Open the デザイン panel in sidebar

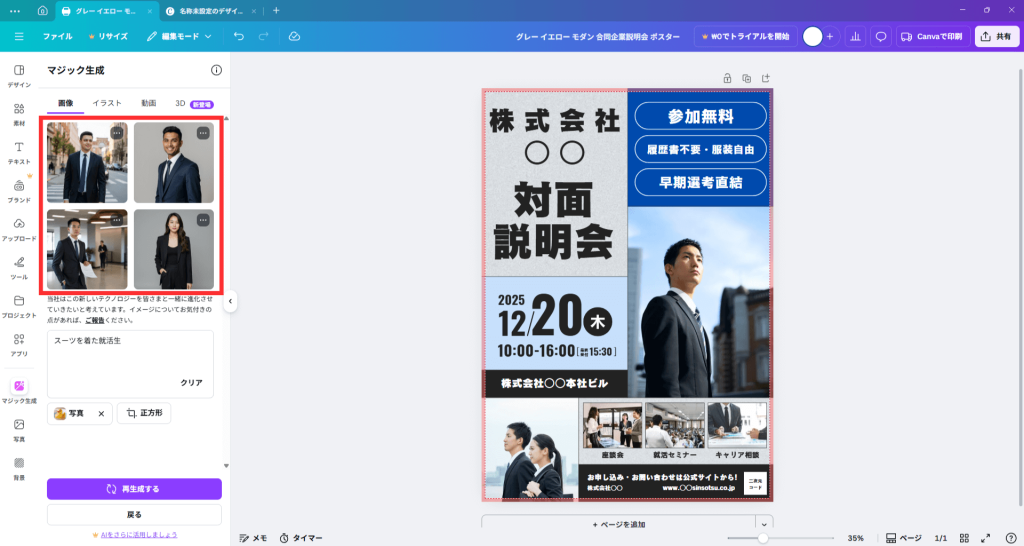coord(19,75)
